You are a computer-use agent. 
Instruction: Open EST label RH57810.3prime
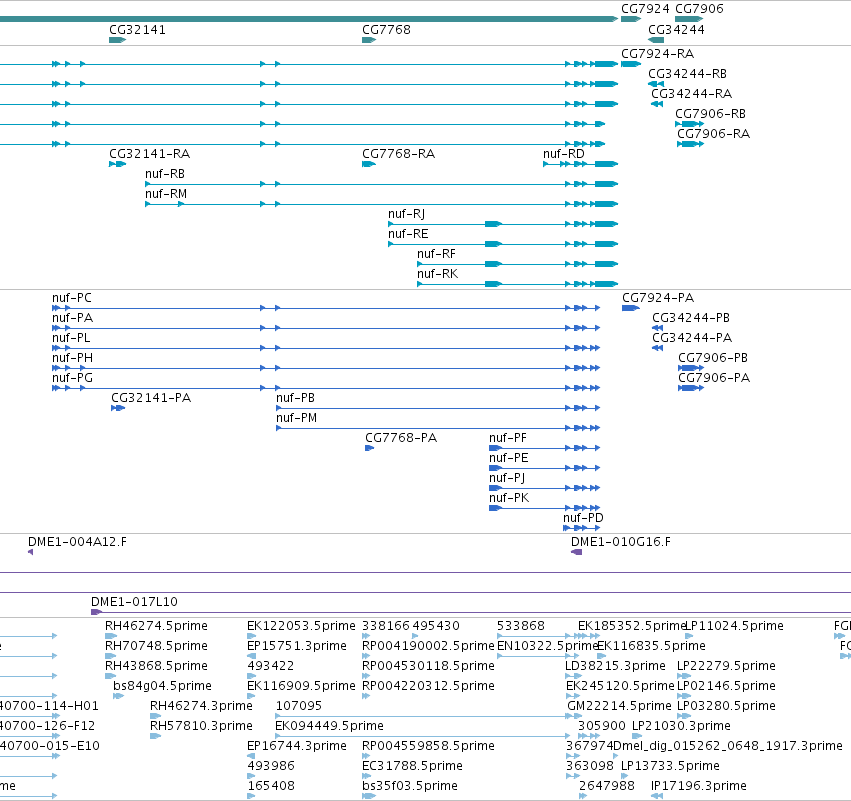(201, 726)
